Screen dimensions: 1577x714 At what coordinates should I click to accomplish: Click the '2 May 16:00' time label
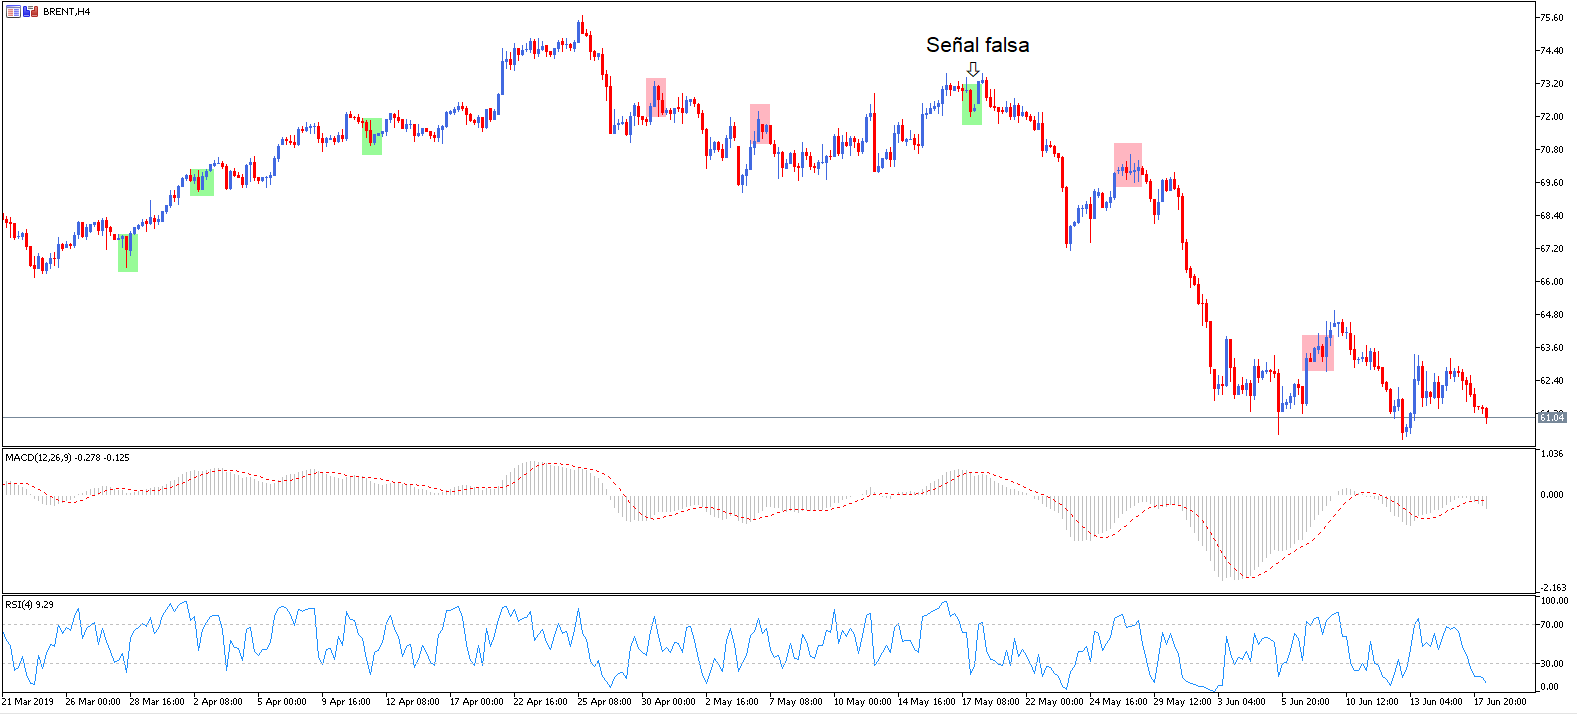732,702
